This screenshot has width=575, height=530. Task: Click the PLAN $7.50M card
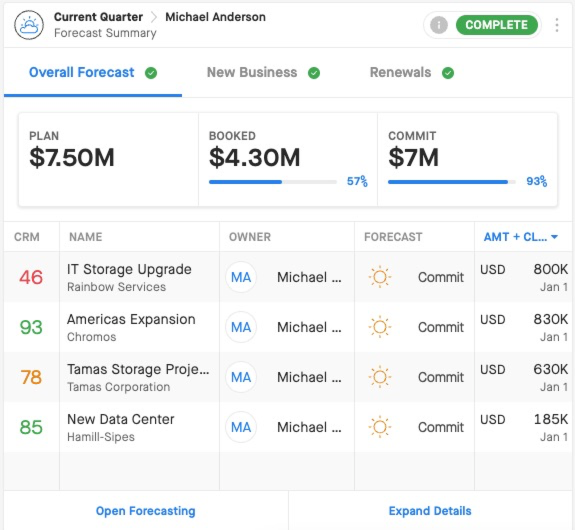click(109, 160)
